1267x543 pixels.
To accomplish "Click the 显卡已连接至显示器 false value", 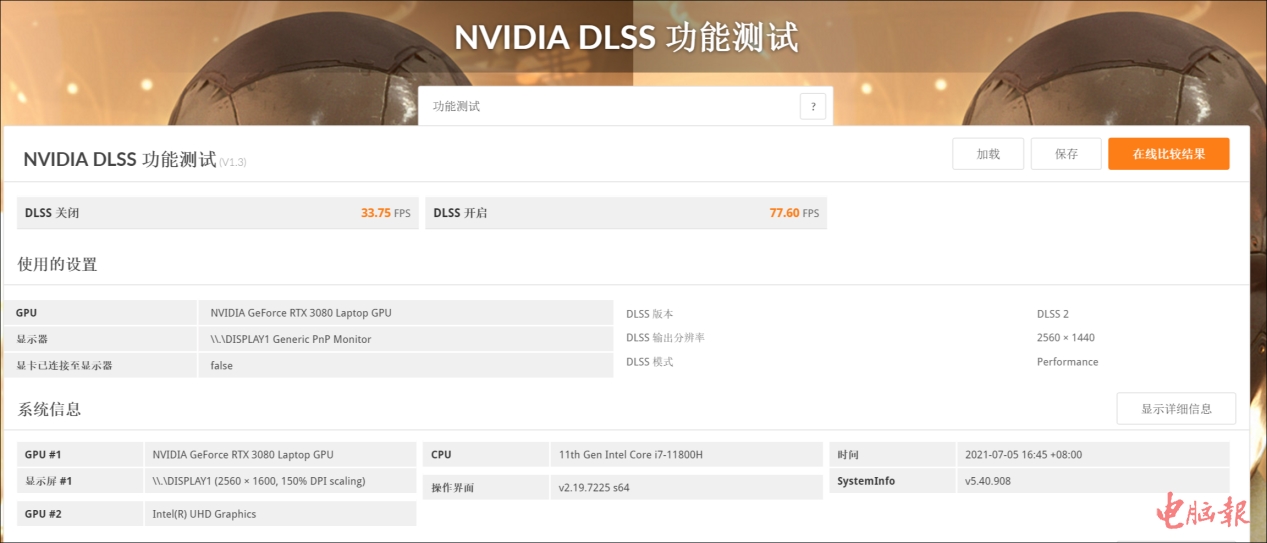I will point(222,366).
